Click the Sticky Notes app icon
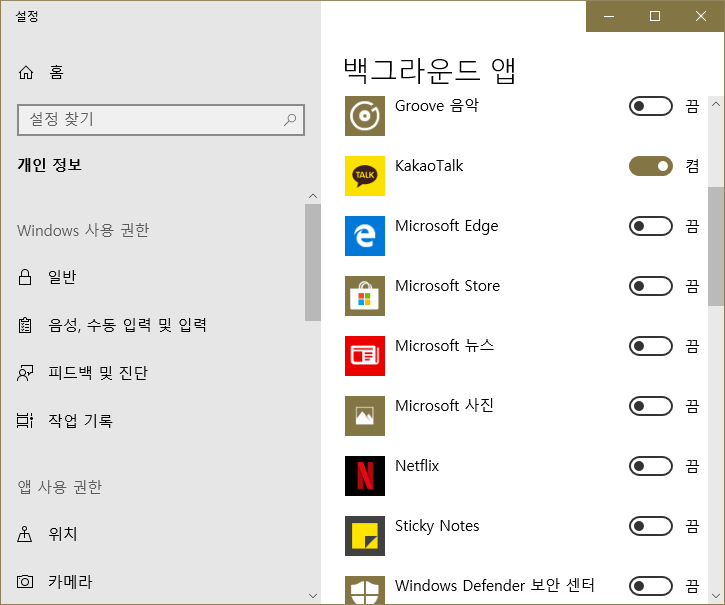The image size is (725, 605). click(x=365, y=536)
